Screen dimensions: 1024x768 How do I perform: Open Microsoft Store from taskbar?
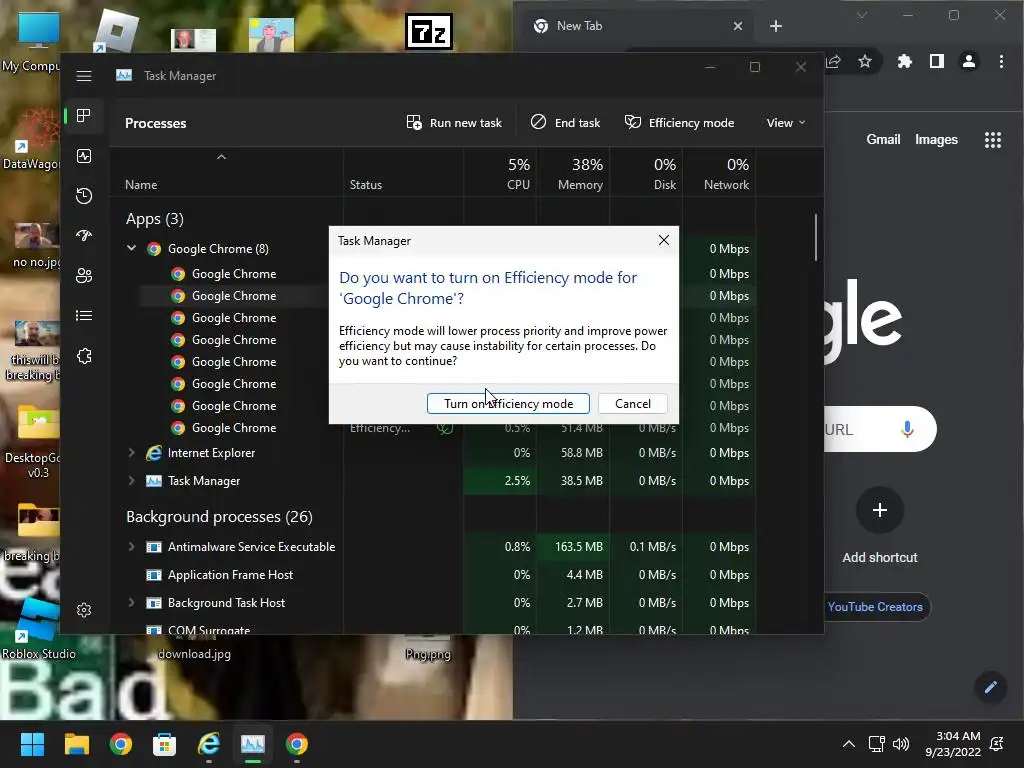pos(165,744)
